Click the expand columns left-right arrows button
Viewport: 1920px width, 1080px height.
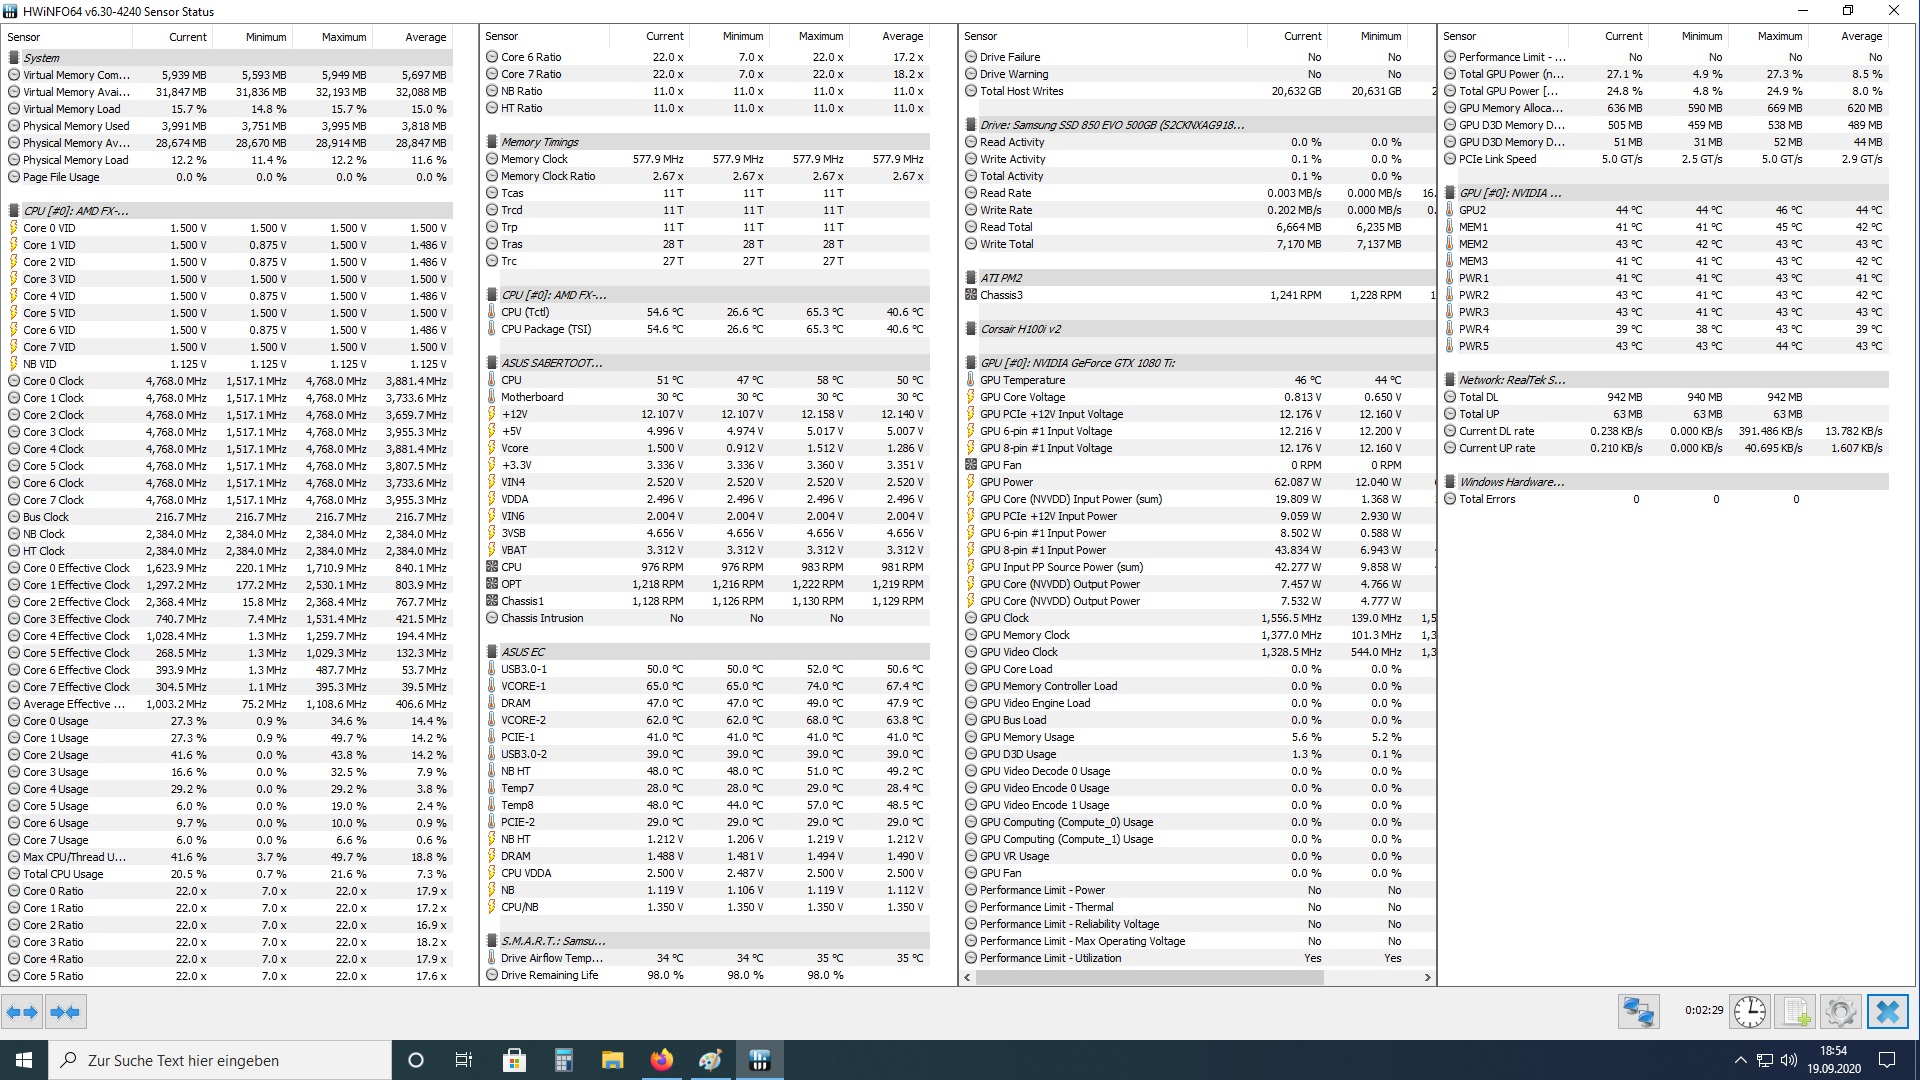[22, 1012]
